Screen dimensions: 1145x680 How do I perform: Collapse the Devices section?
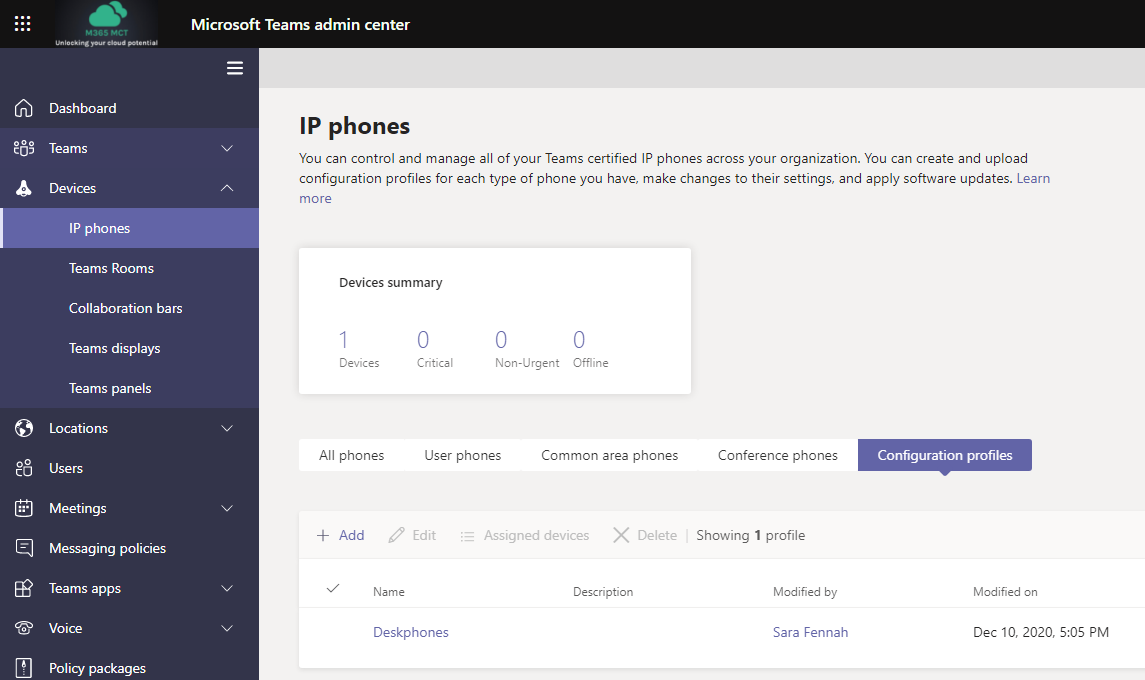click(x=227, y=188)
